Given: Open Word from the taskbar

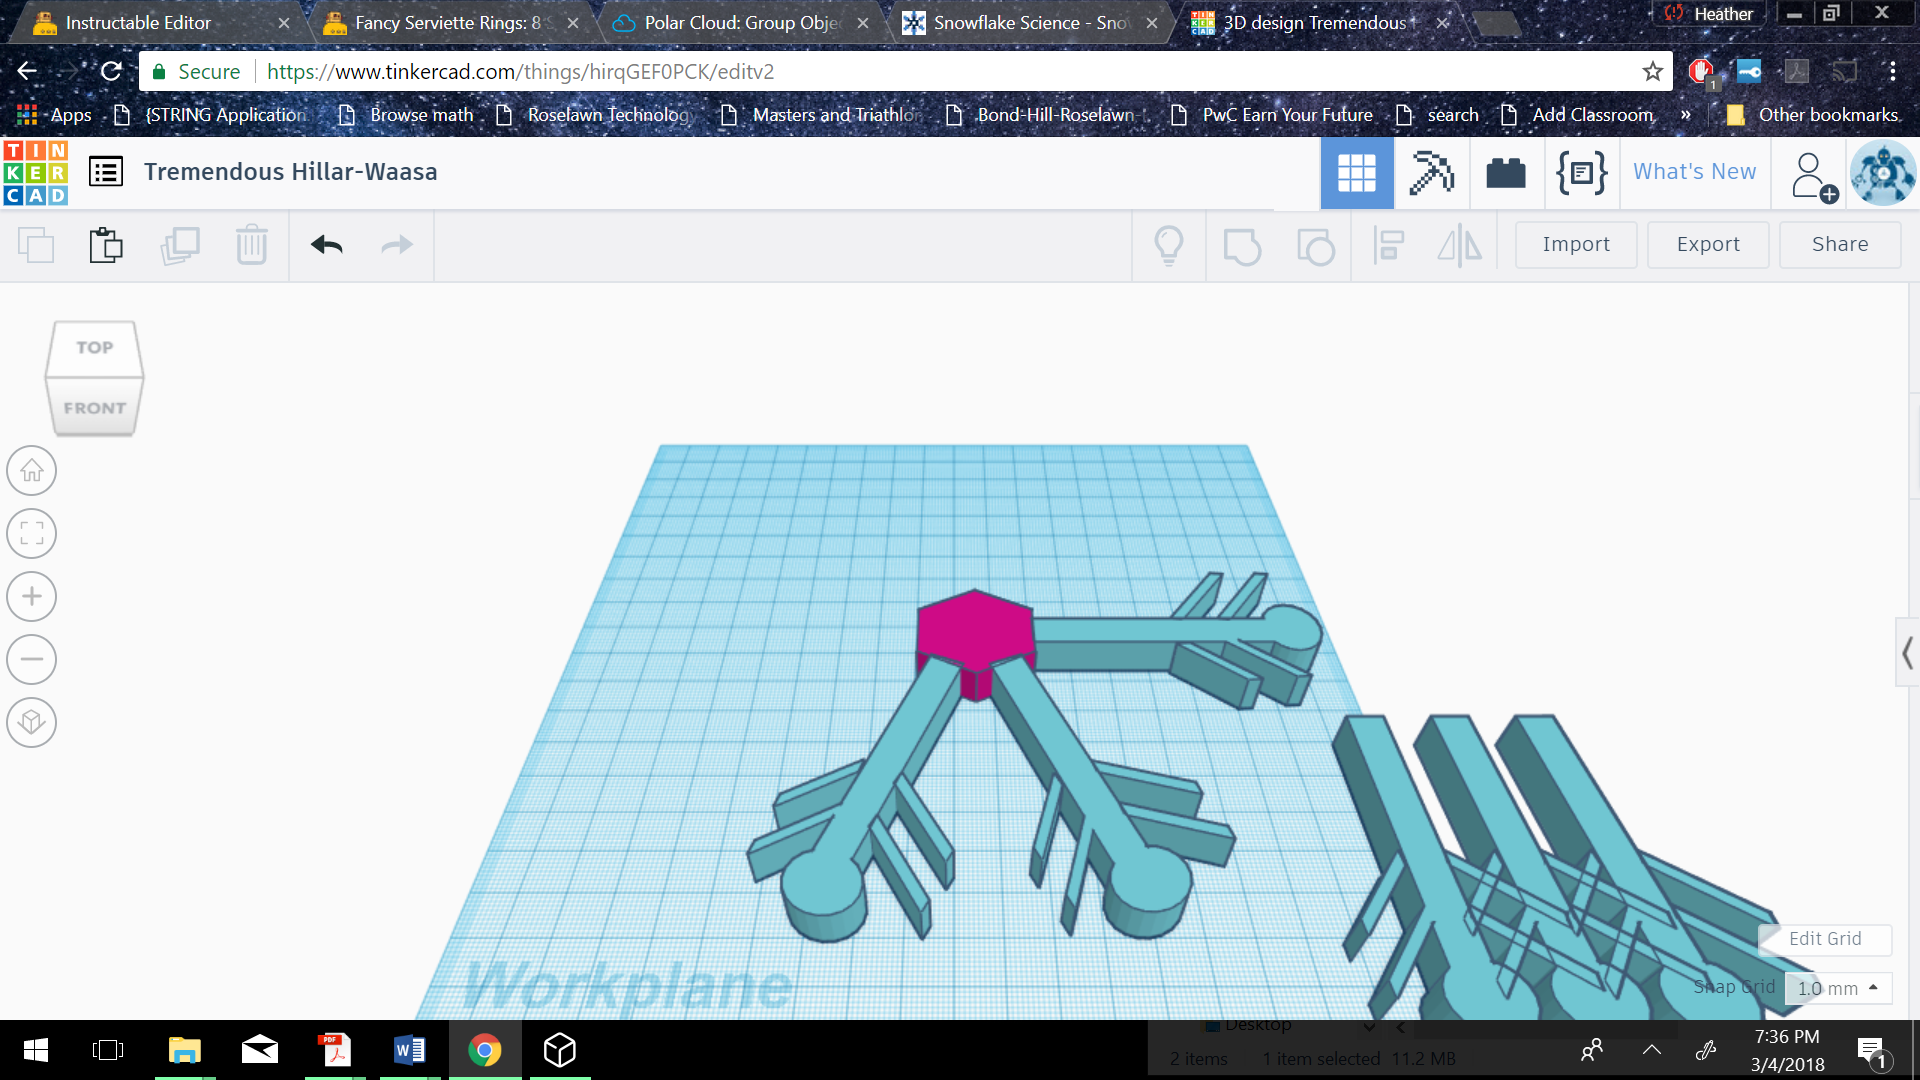Looking at the screenshot, I should click(x=410, y=1050).
